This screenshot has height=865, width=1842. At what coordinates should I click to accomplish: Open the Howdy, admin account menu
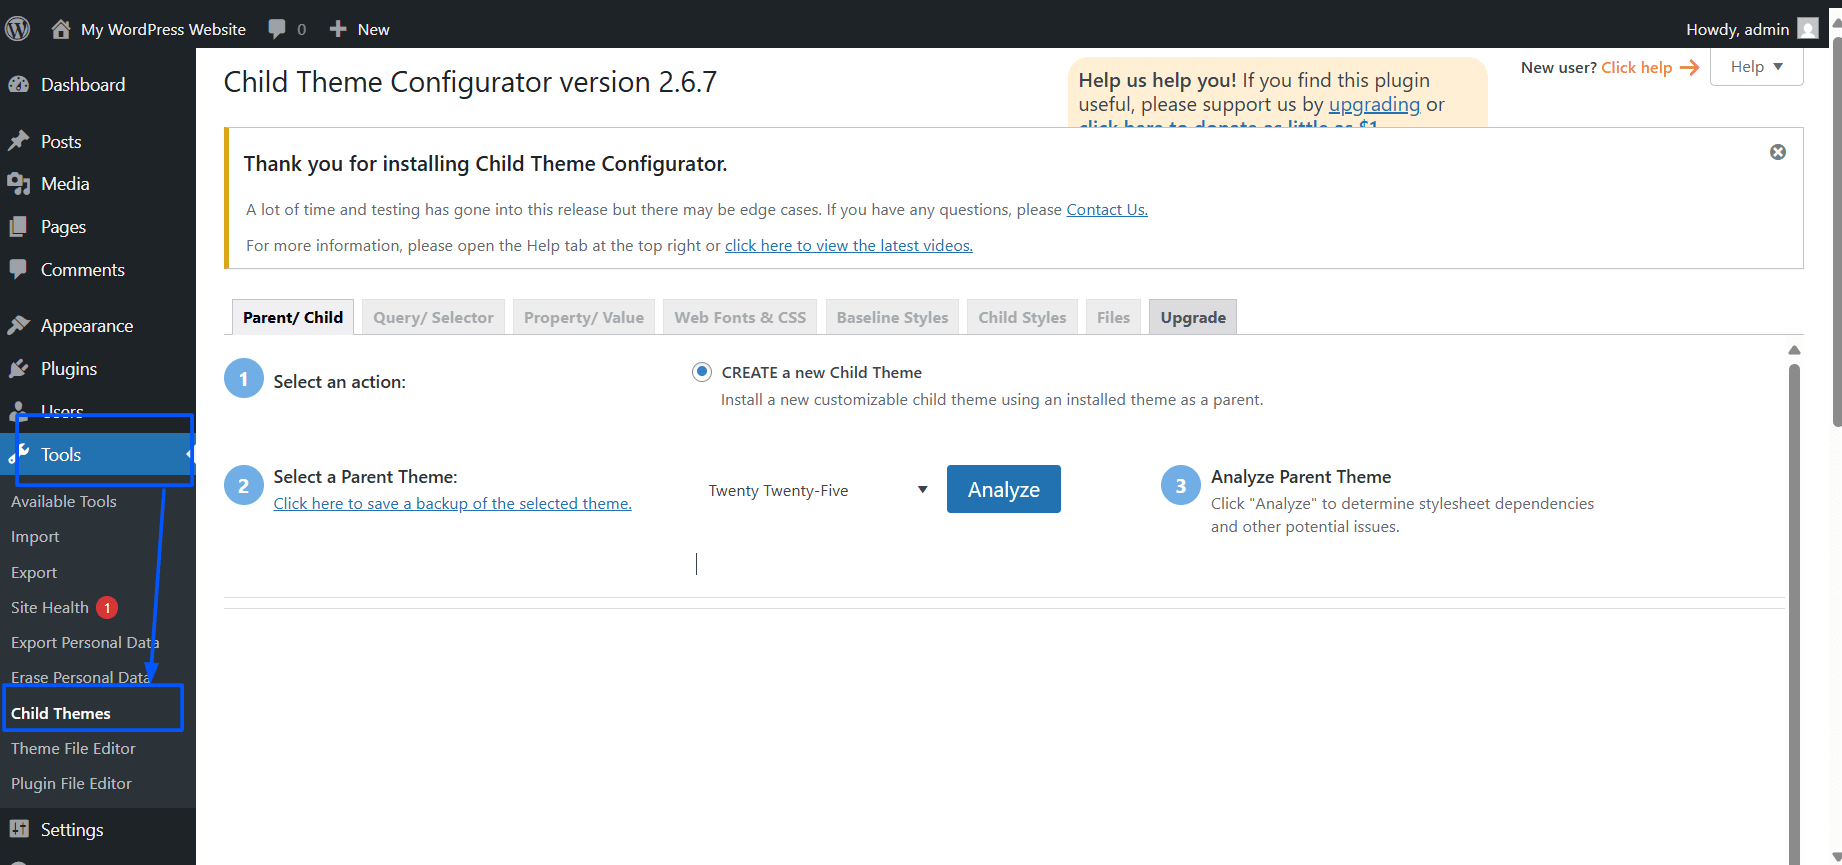coord(1737,29)
